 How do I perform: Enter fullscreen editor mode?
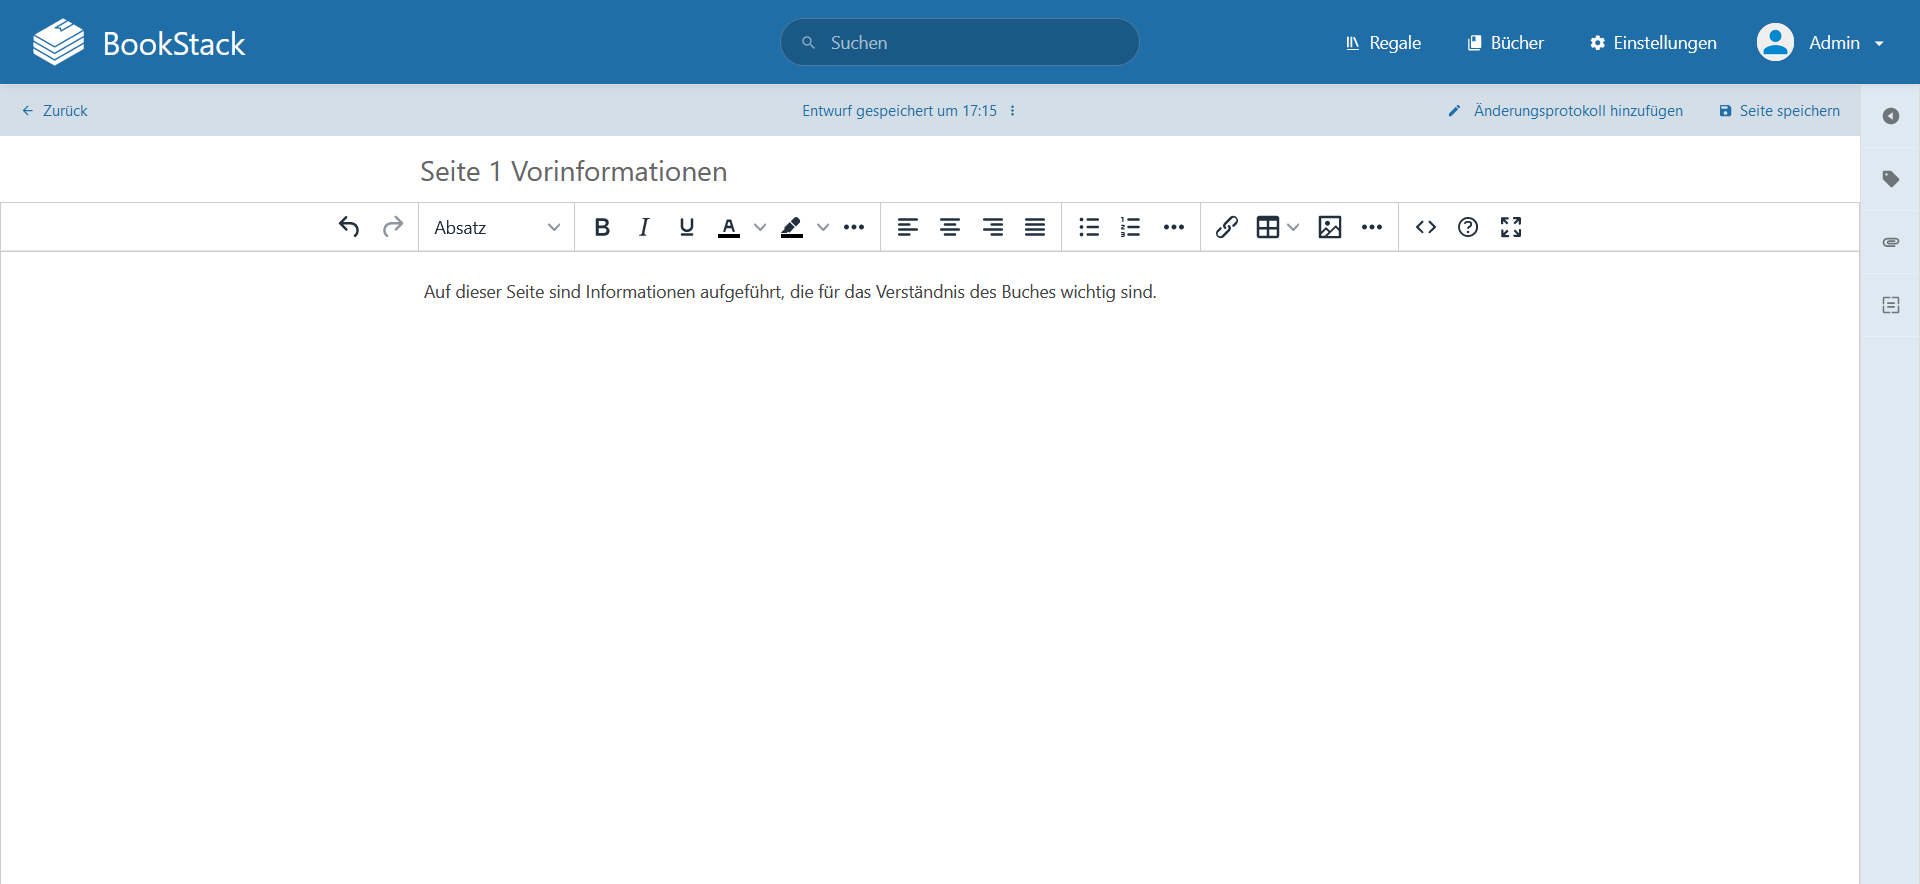[x=1510, y=227]
